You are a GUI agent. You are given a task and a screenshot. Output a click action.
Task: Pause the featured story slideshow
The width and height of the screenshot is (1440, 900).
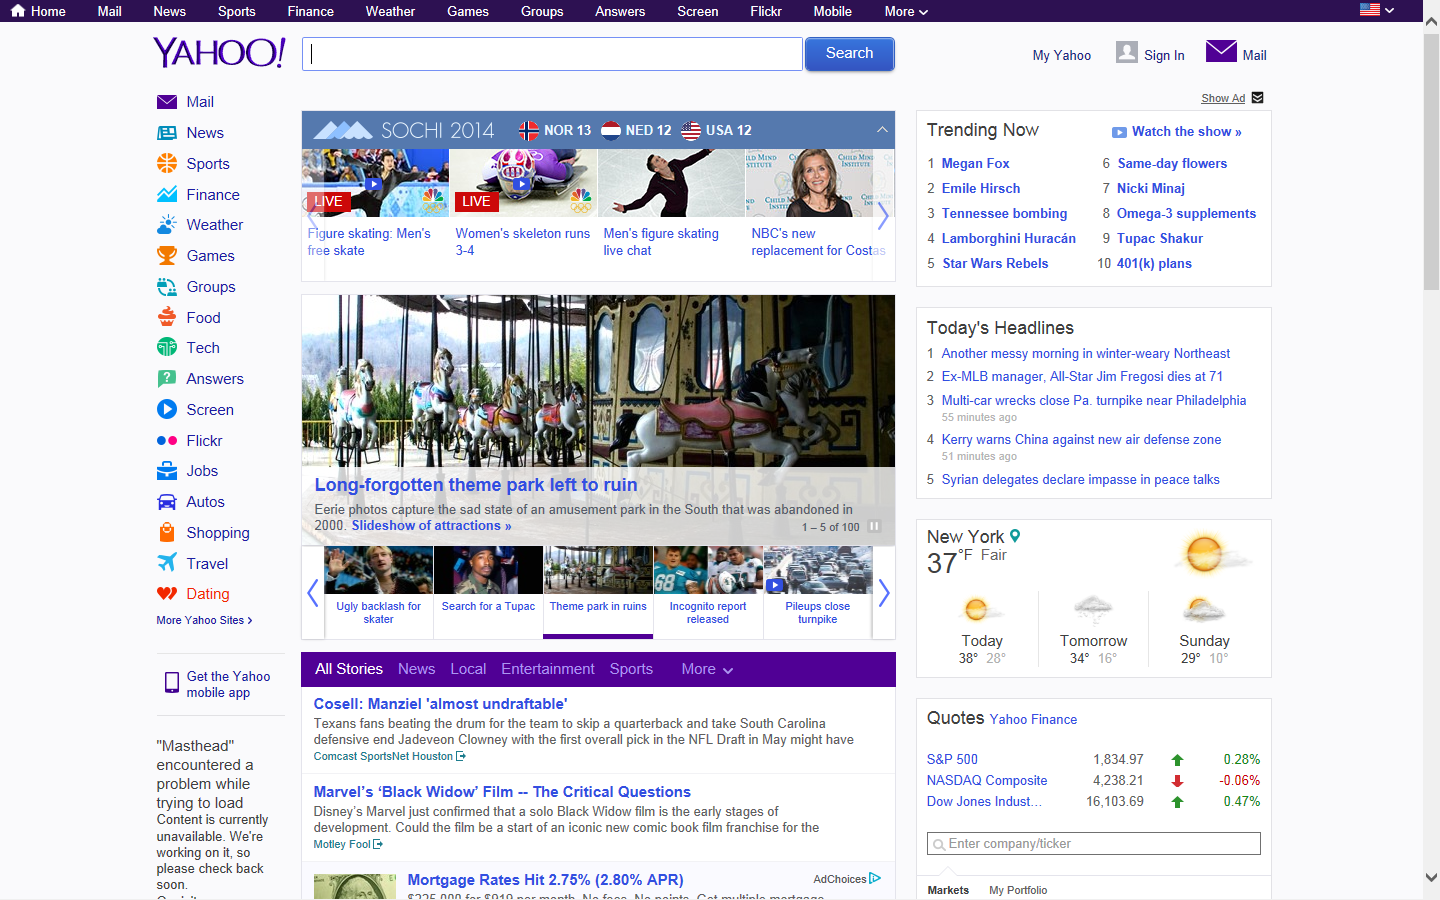pyautogui.click(x=874, y=526)
